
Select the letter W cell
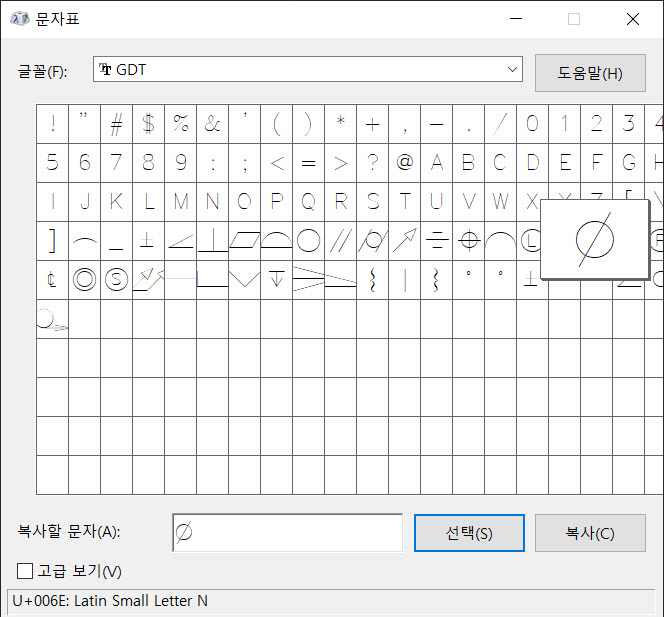pyautogui.click(x=501, y=202)
